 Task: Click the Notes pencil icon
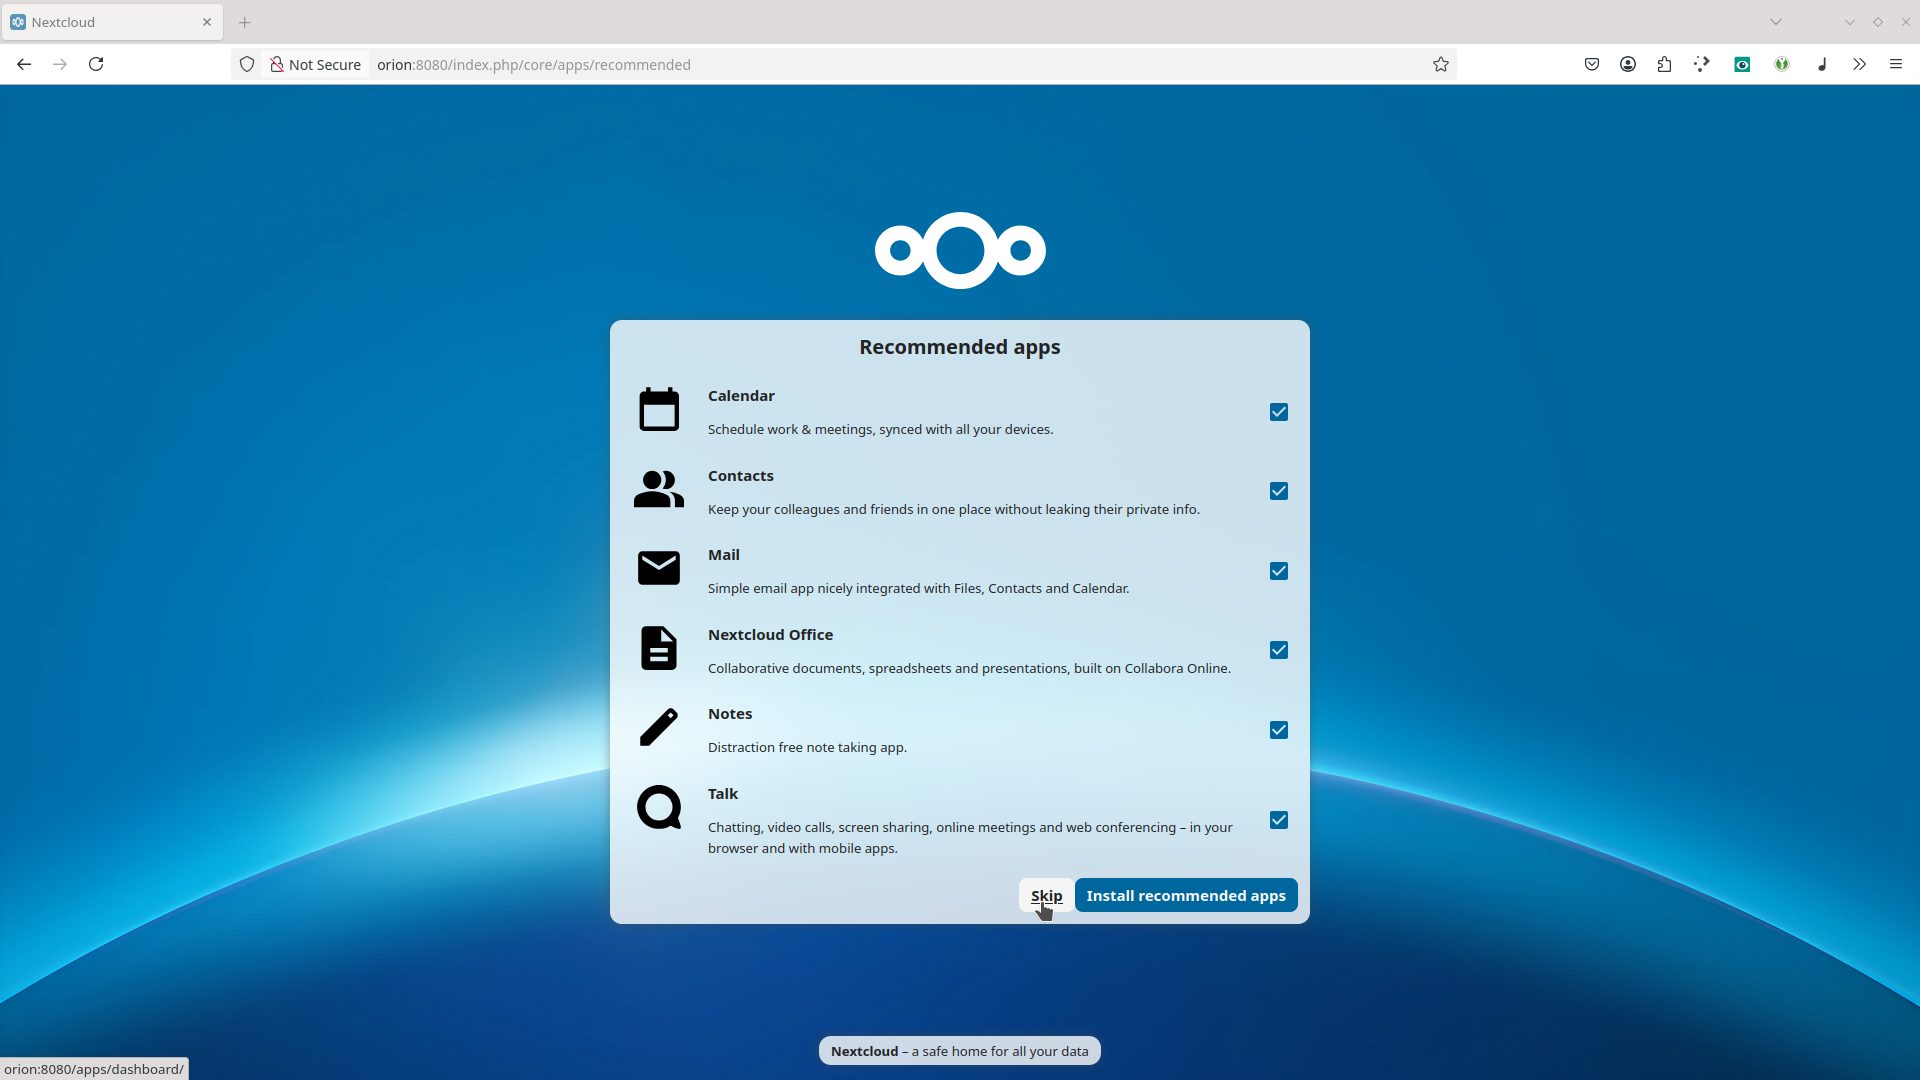[x=659, y=727]
